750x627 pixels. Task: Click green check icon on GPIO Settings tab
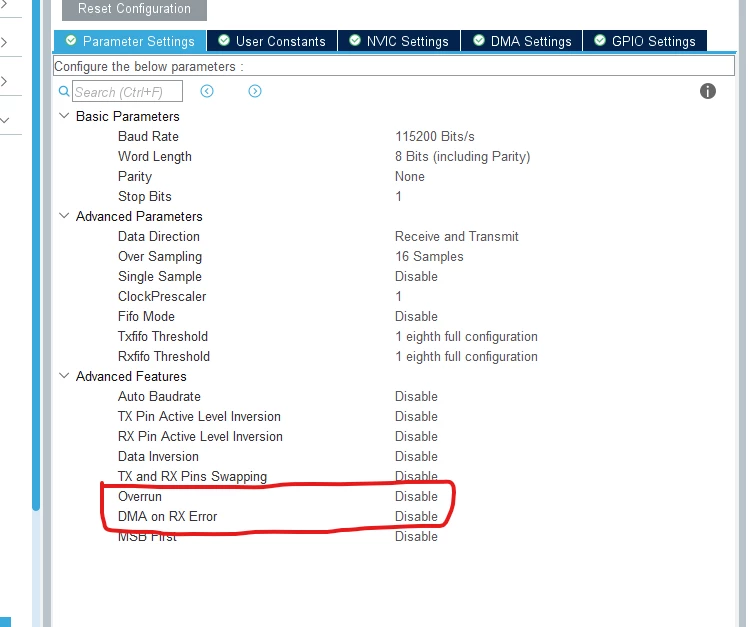tap(600, 40)
